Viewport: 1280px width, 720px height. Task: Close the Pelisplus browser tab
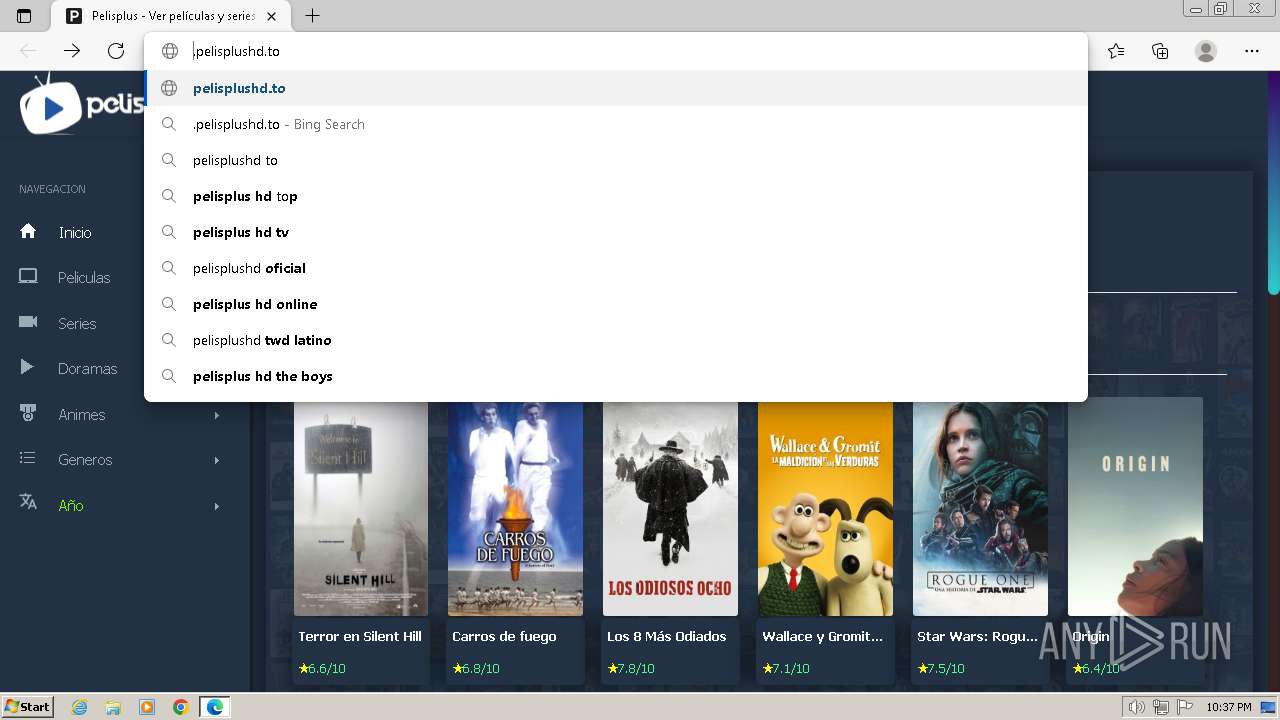pyautogui.click(x=271, y=16)
